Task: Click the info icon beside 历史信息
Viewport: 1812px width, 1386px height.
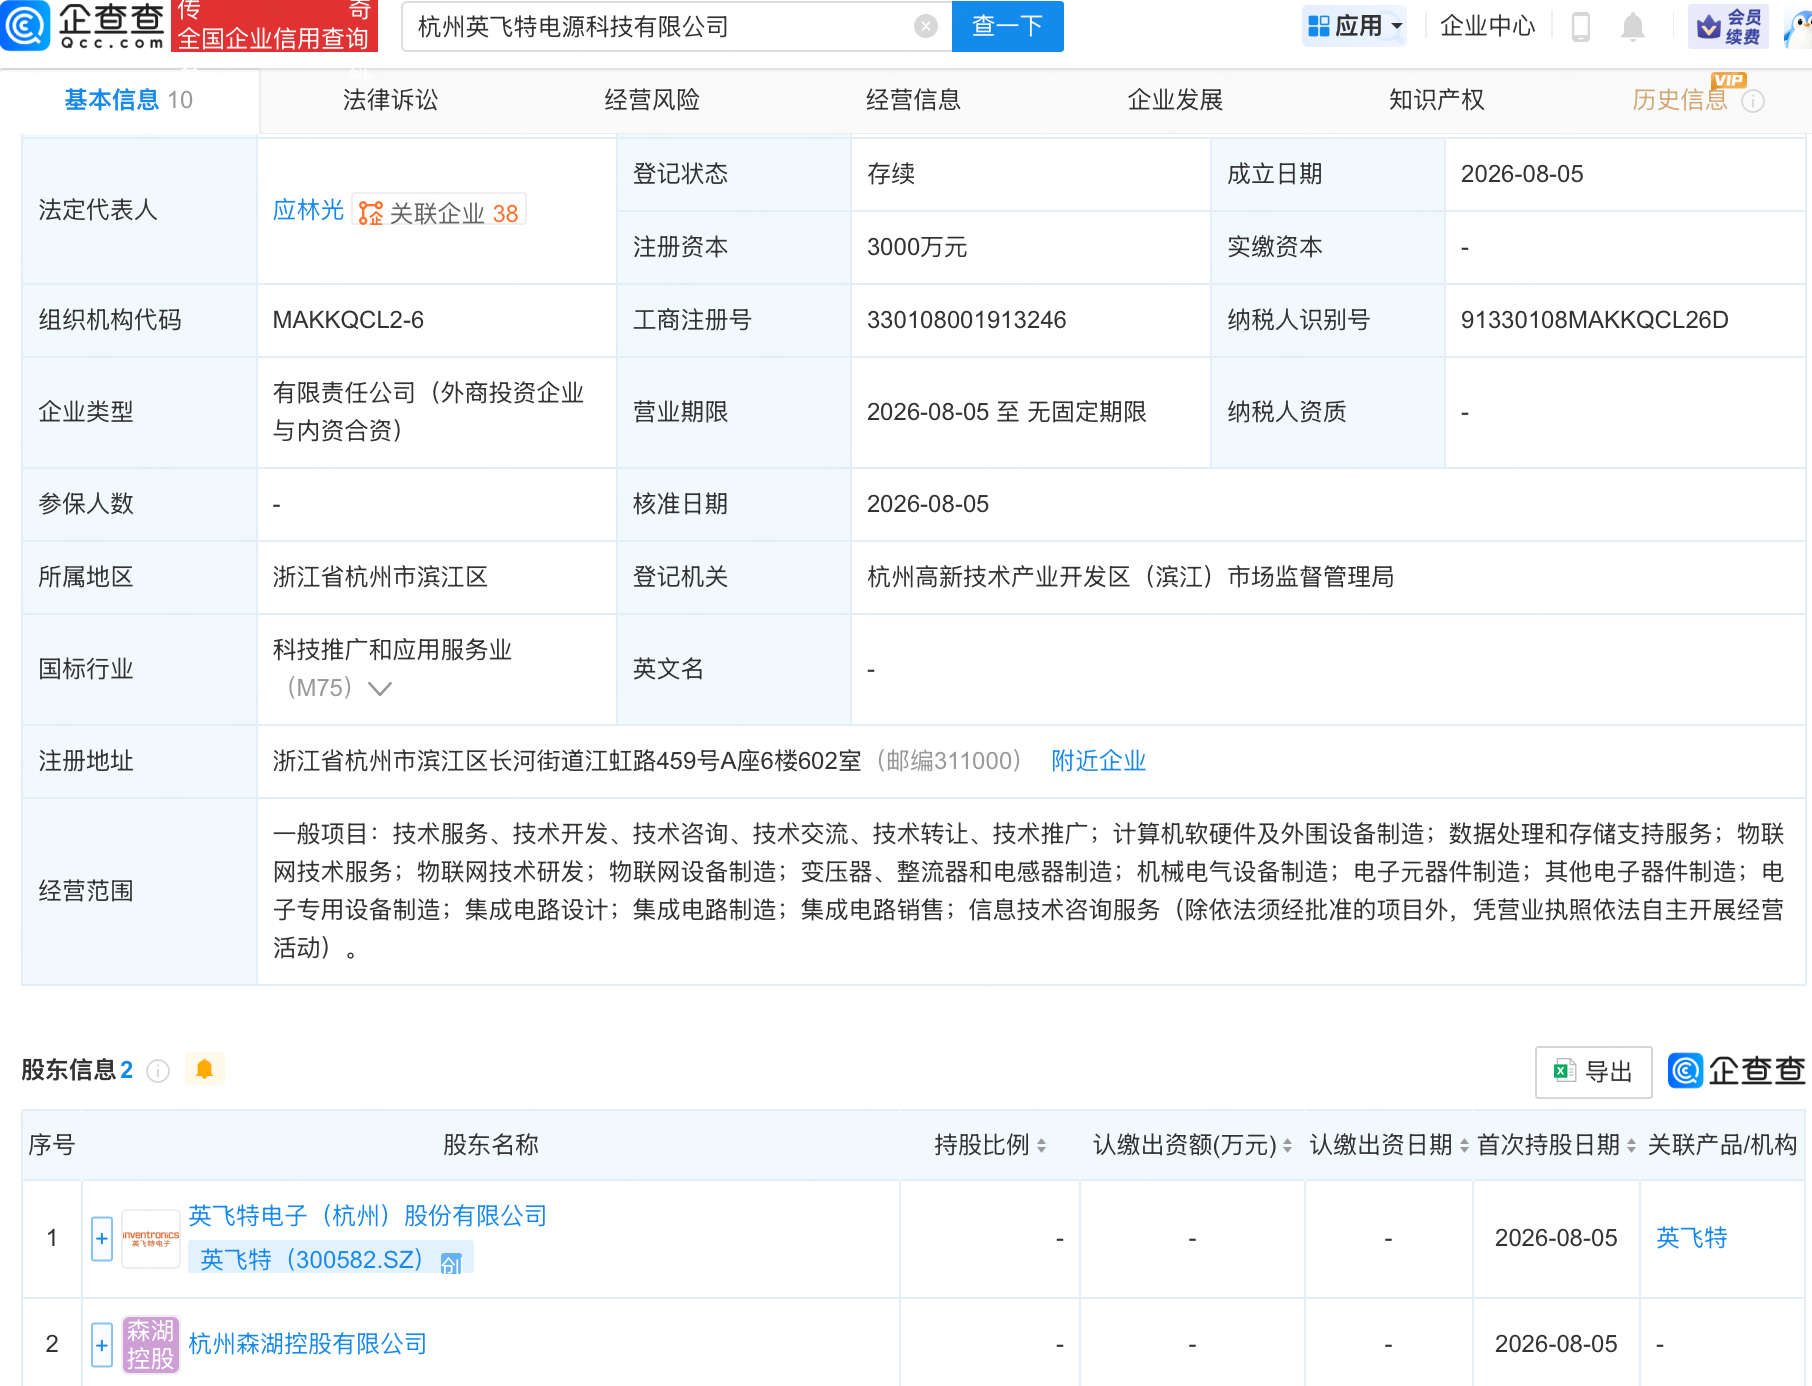Action: [x=1753, y=100]
